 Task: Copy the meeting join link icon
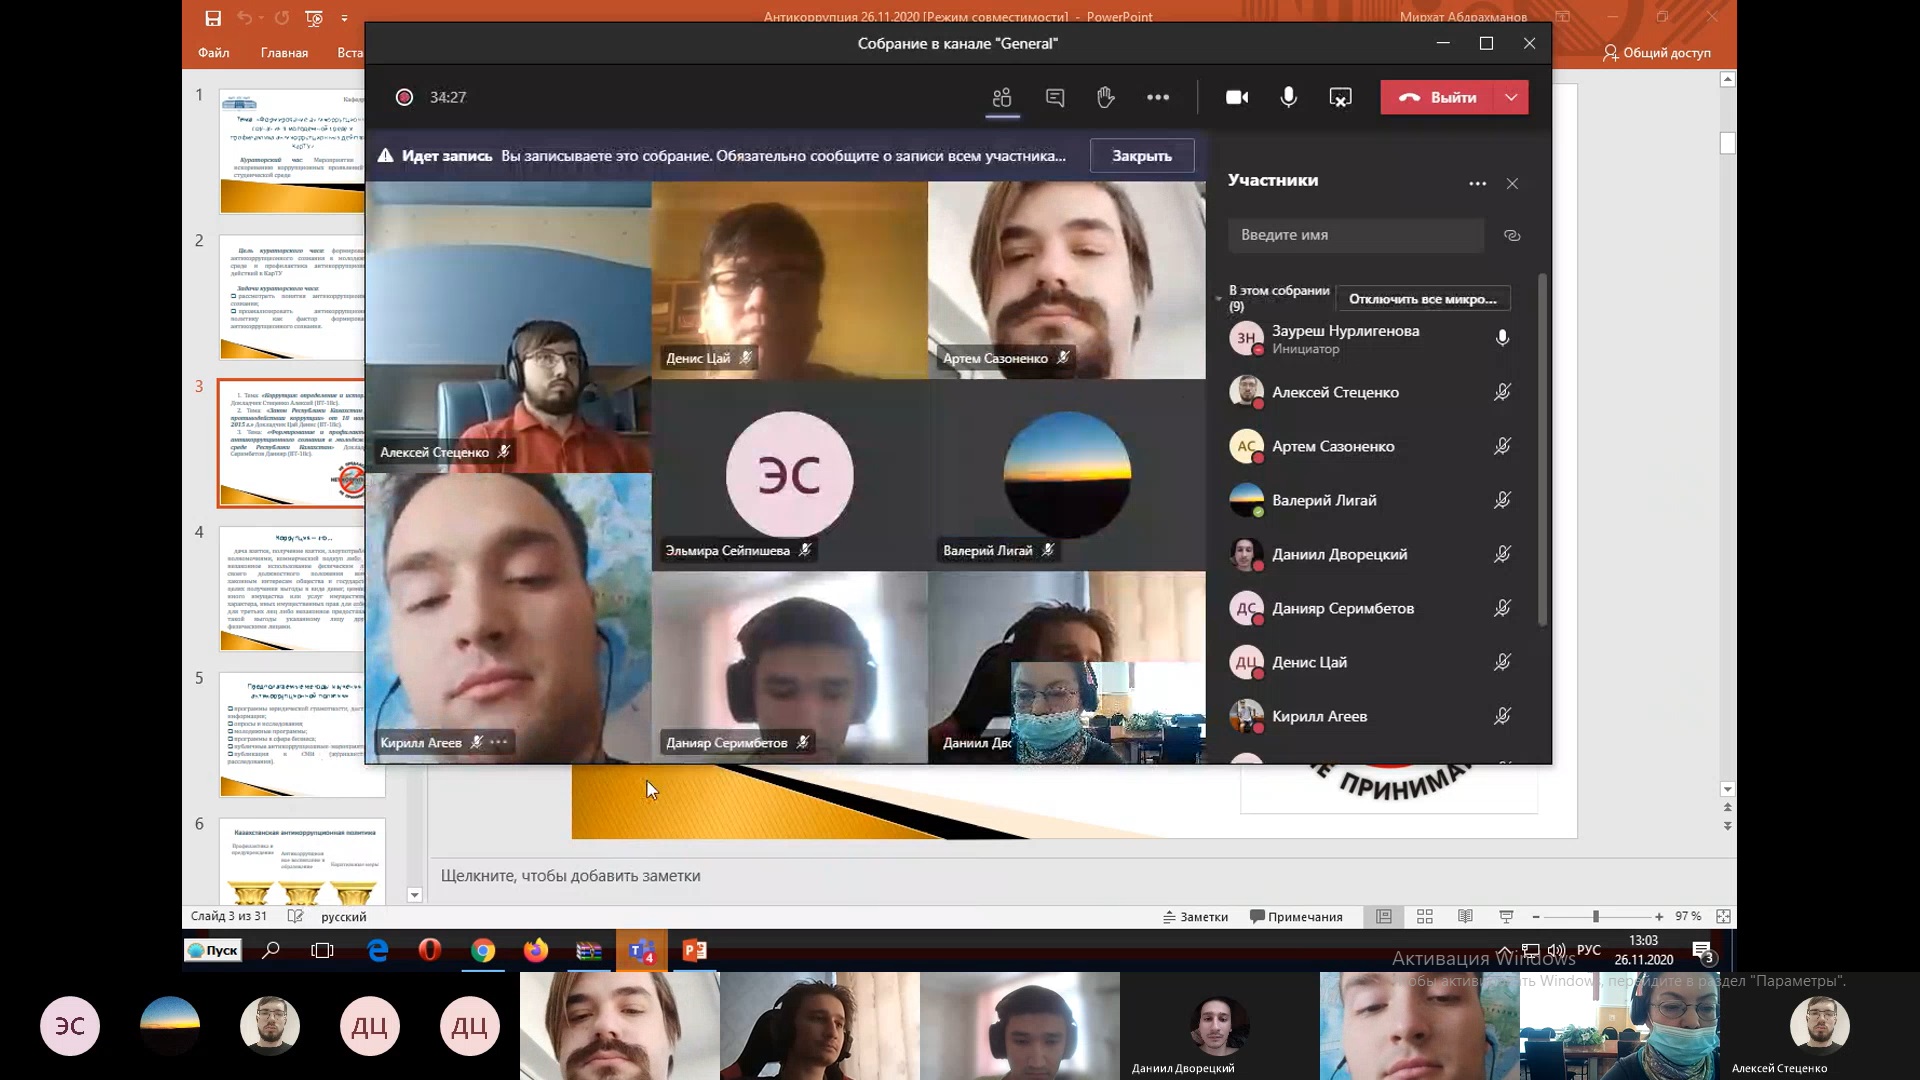pyautogui.click(x=1512, y=235)
